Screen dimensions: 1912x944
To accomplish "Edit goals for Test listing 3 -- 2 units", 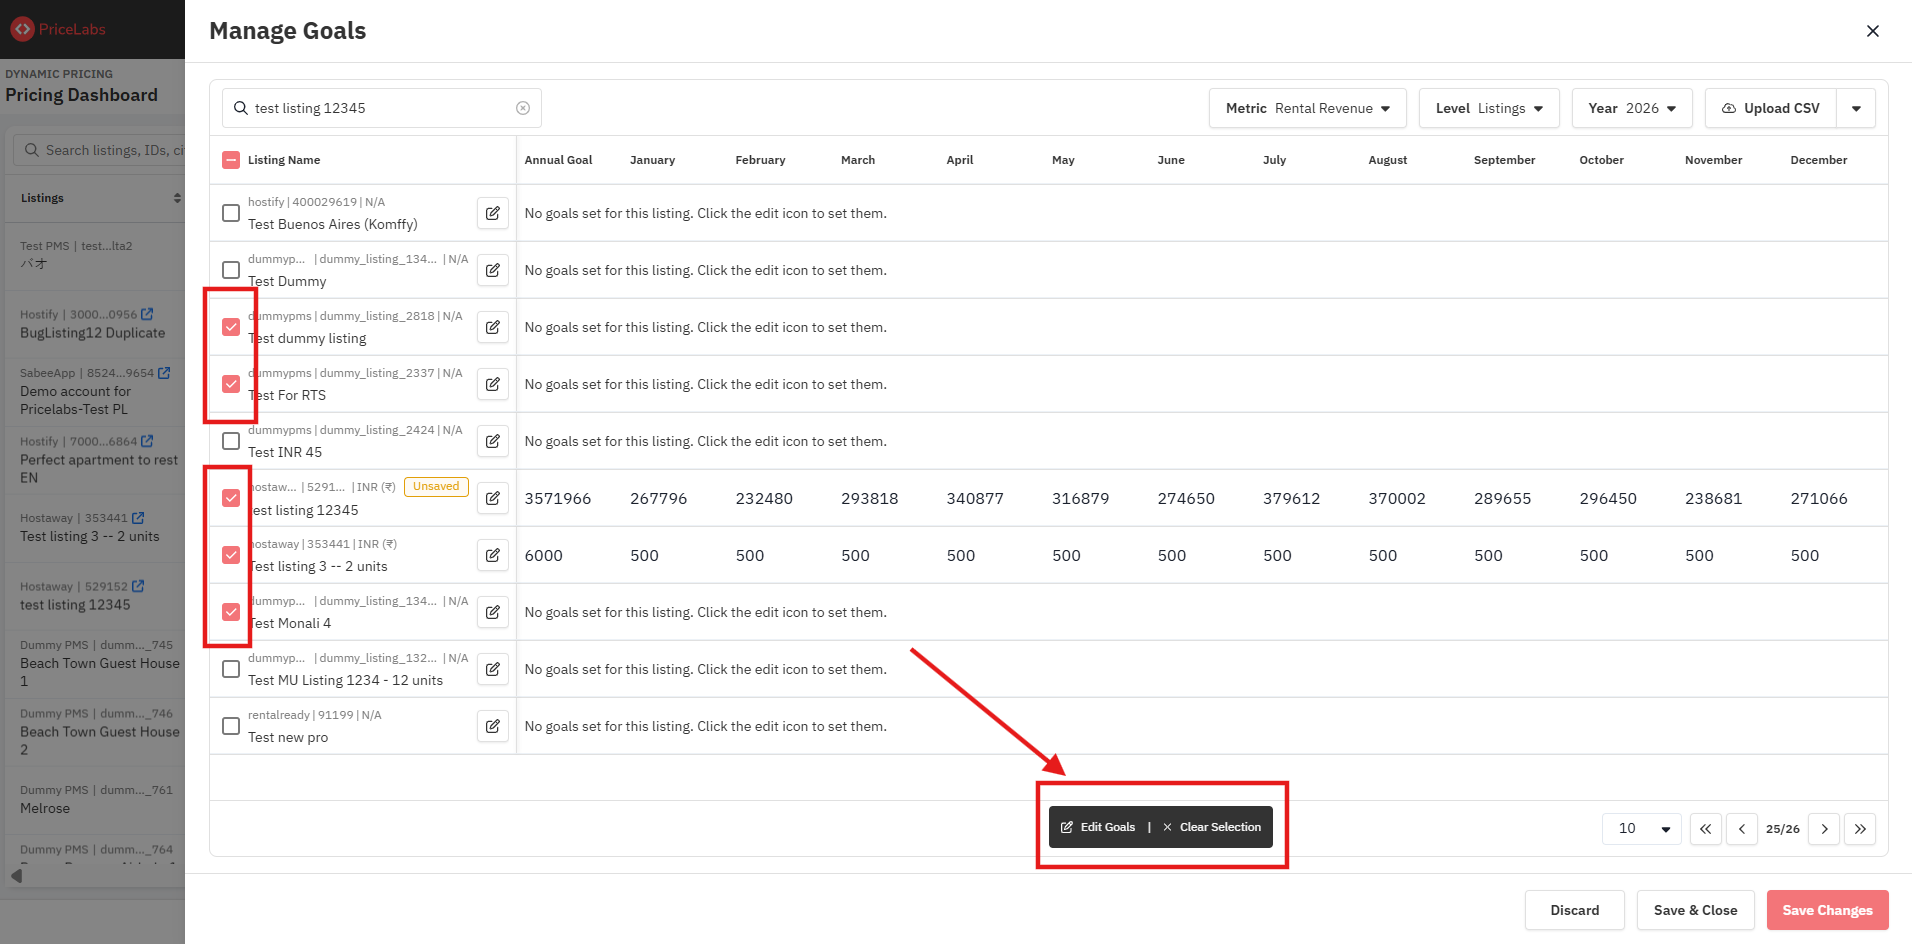I will coord(493,555).
